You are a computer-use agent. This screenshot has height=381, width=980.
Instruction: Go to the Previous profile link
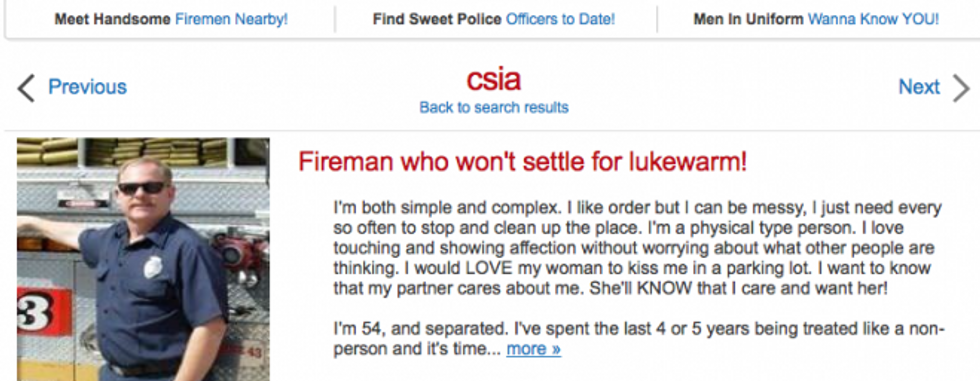pyautogui.click(x=88, y=87)
